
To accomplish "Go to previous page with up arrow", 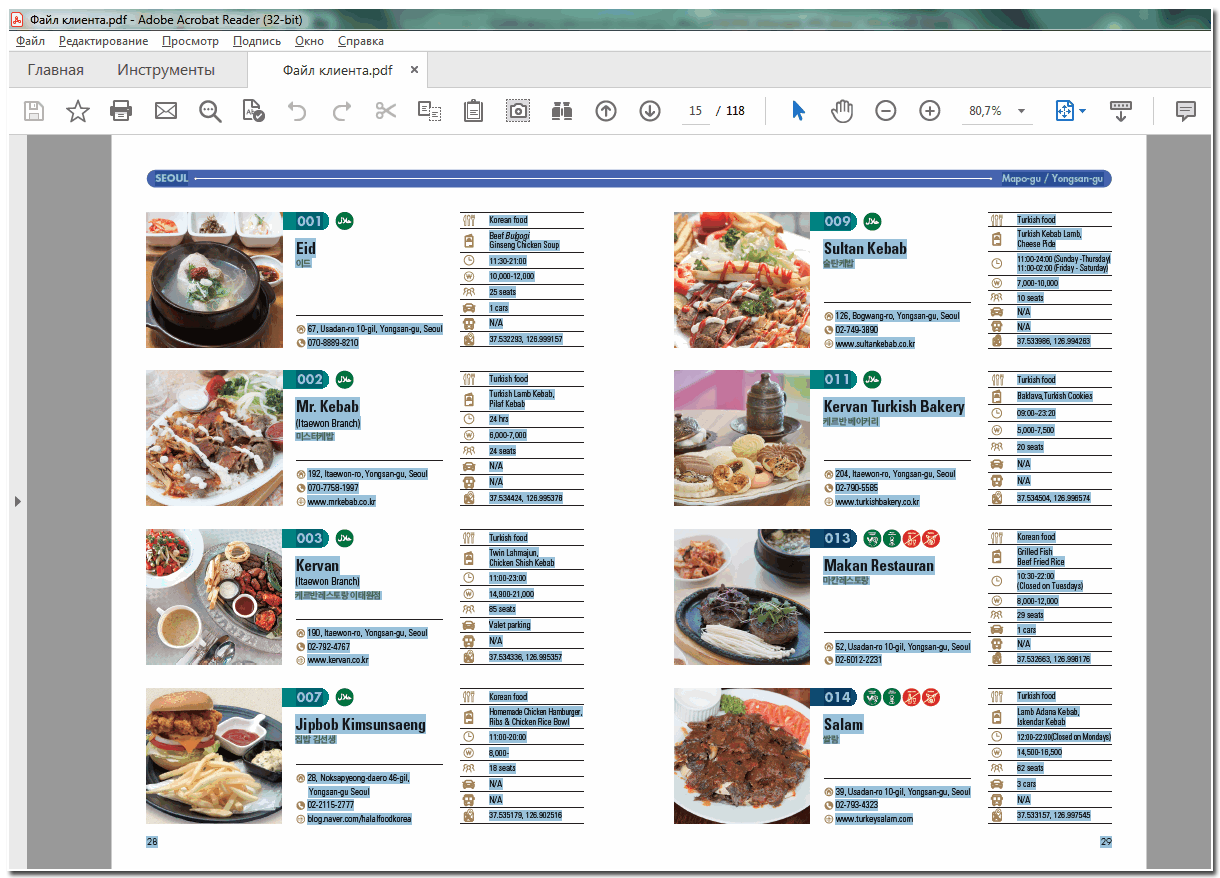I will 605,111.
